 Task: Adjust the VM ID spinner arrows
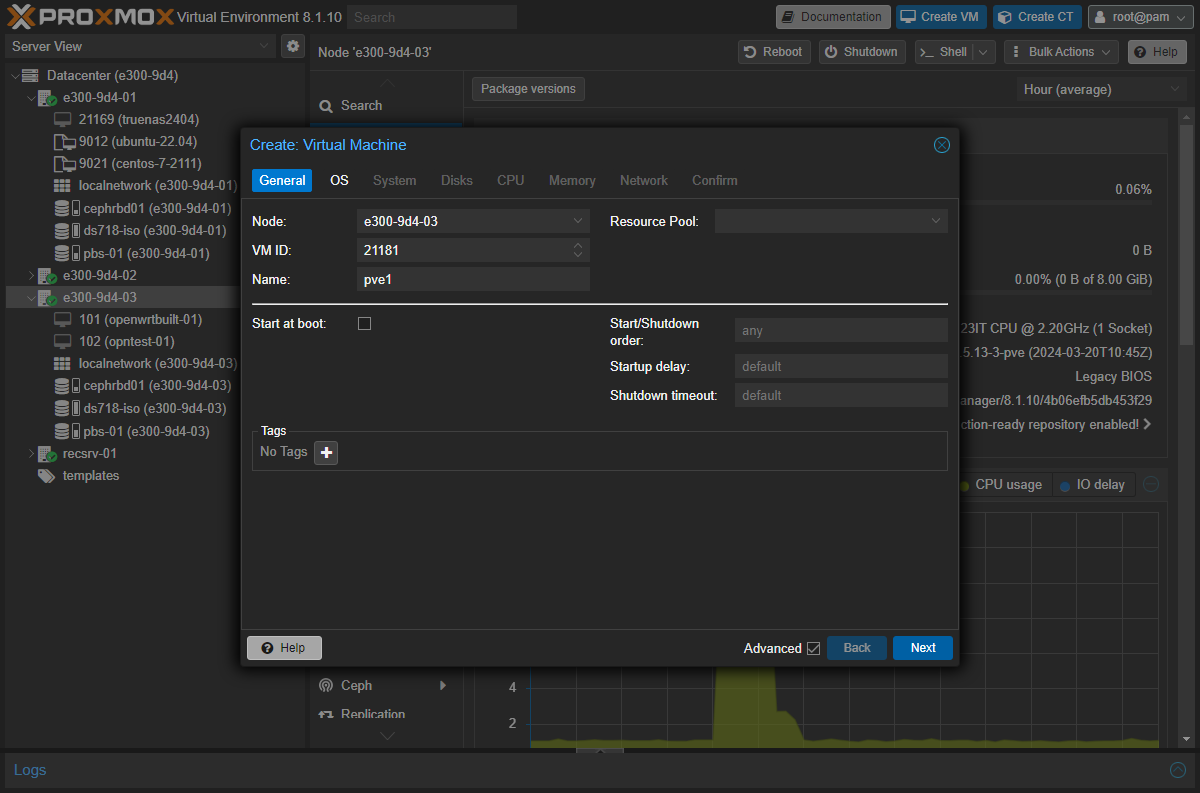[x=578, y=250]
